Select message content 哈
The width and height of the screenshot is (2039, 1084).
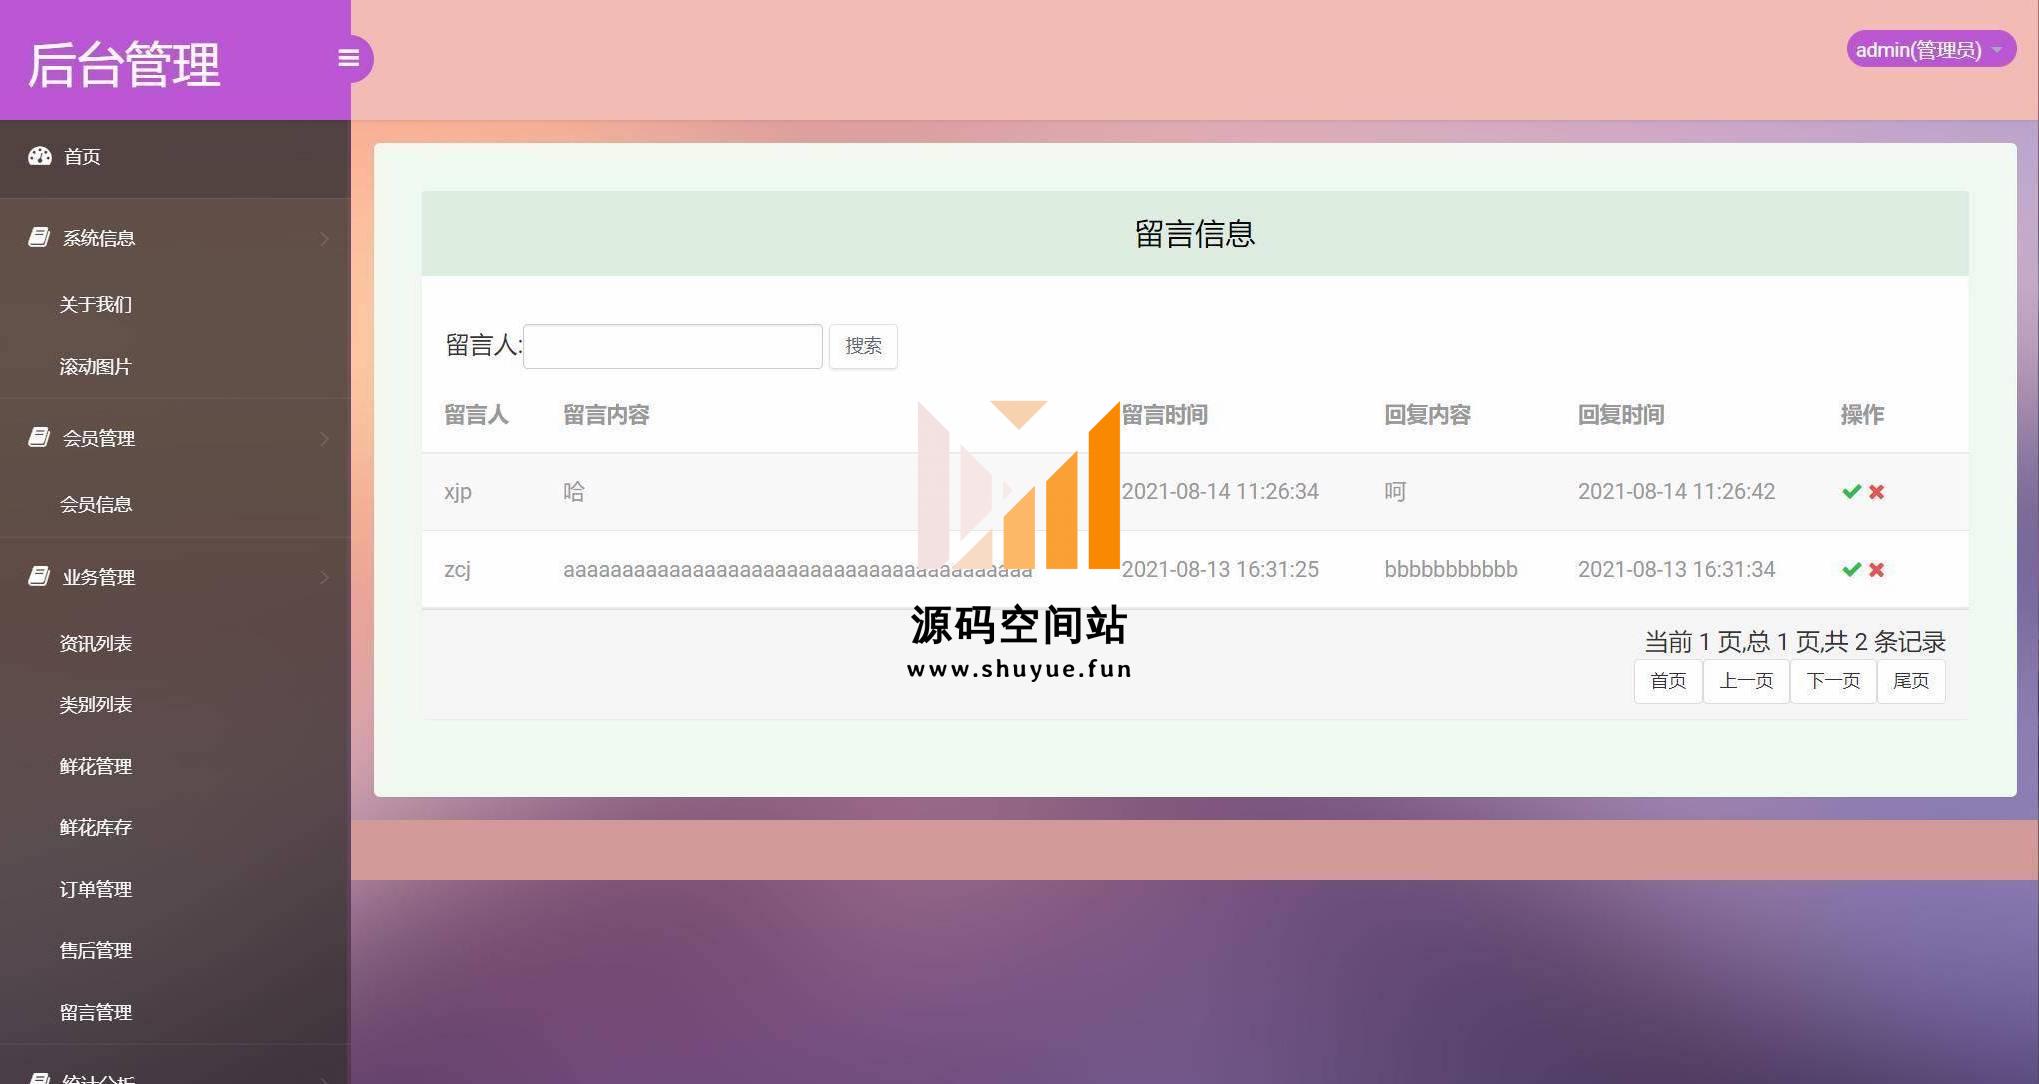574,491
